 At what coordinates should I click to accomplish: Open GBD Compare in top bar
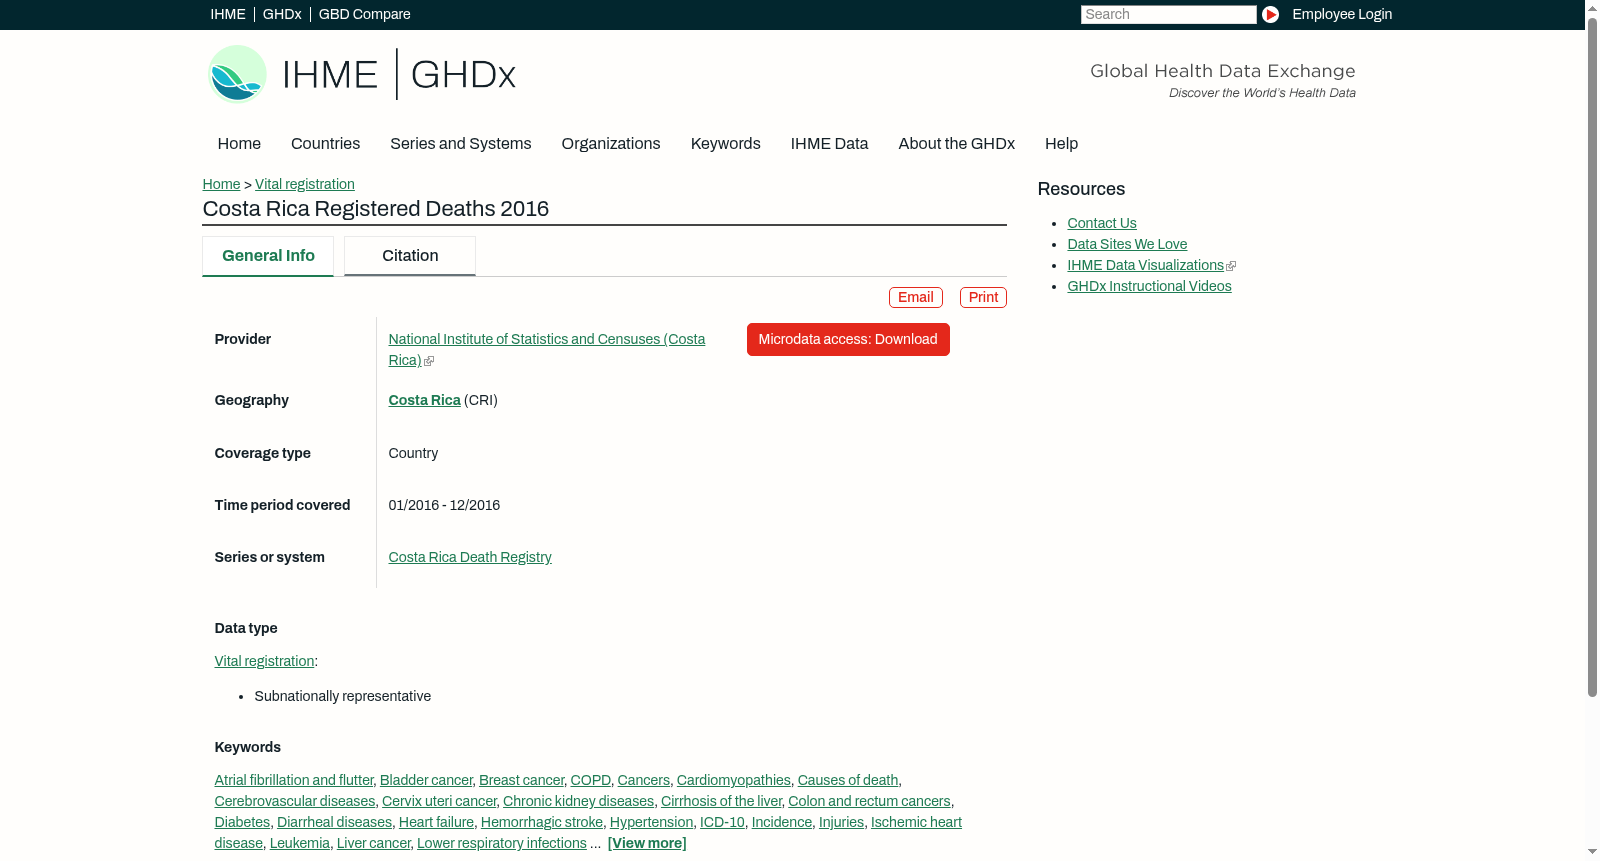365,14
